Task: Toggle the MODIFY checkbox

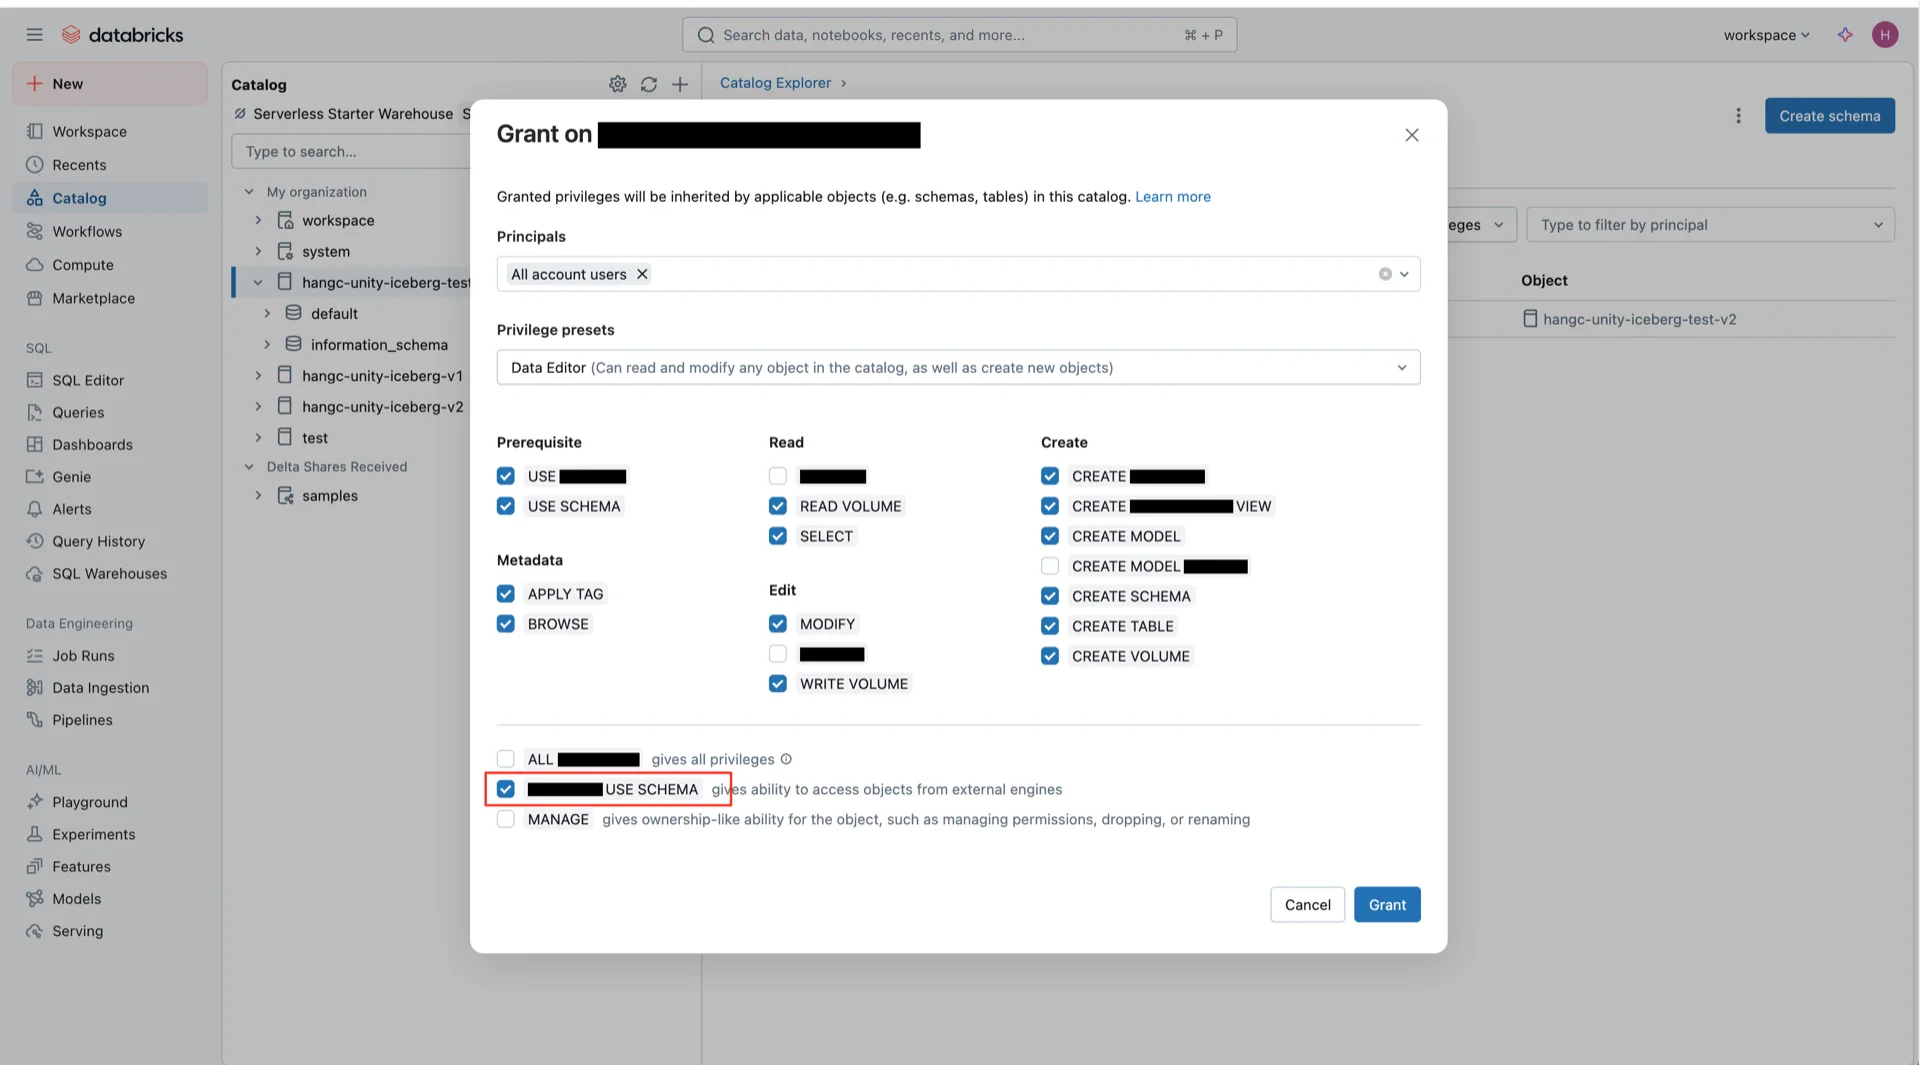Action: tap(778, 624)
